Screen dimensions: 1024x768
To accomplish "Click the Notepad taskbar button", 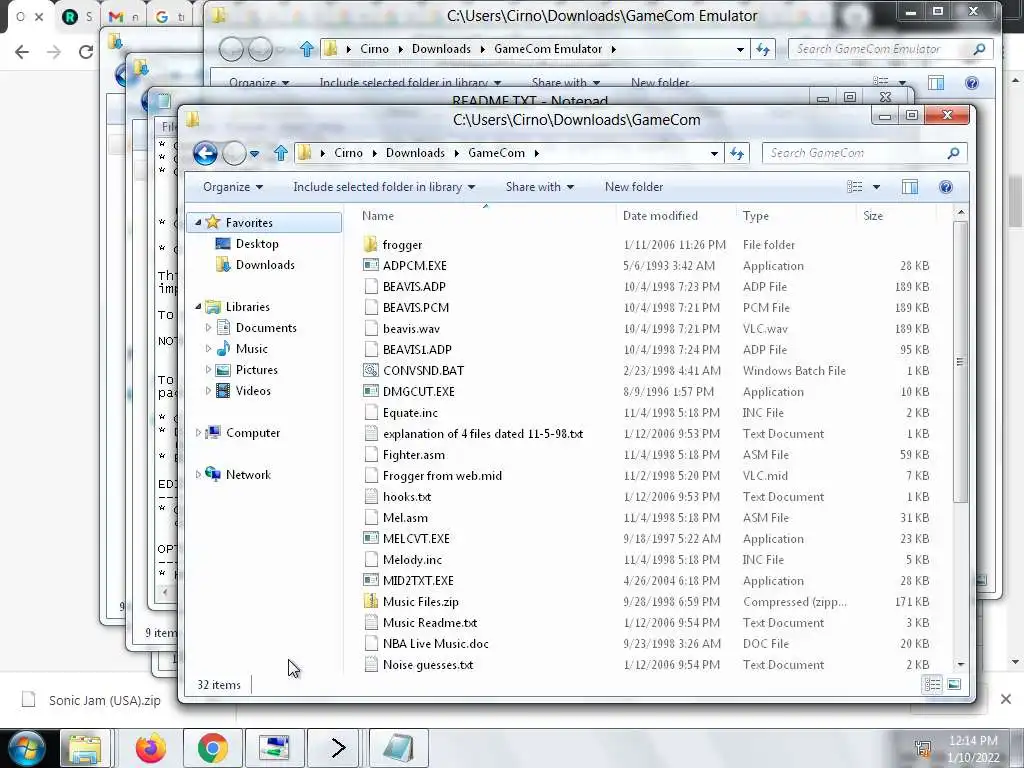I will click(x=398, y=748).
